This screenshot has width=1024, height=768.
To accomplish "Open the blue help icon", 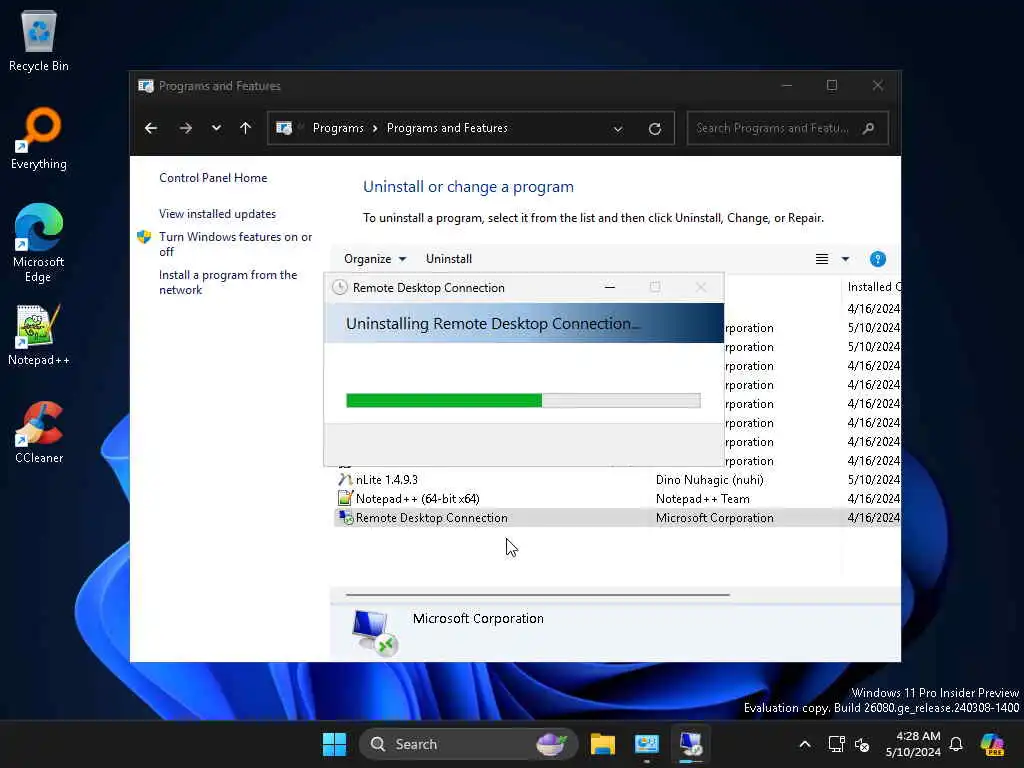I will click(x=878, y=259).
